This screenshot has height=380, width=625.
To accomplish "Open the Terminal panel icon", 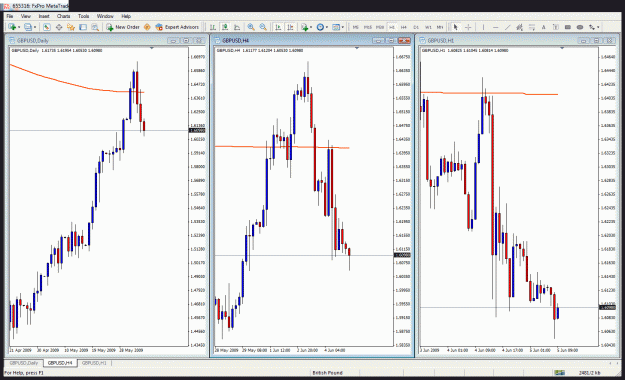I will 83,27.
